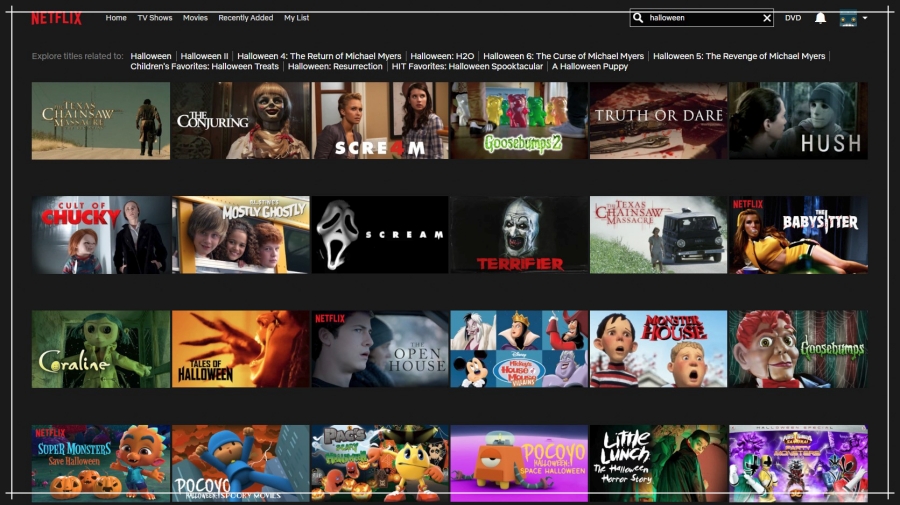900x505 pixels.
Task: Open Pocoyo Halloween Spooky Movies thumbnail
Action: [x=240, y=463]
